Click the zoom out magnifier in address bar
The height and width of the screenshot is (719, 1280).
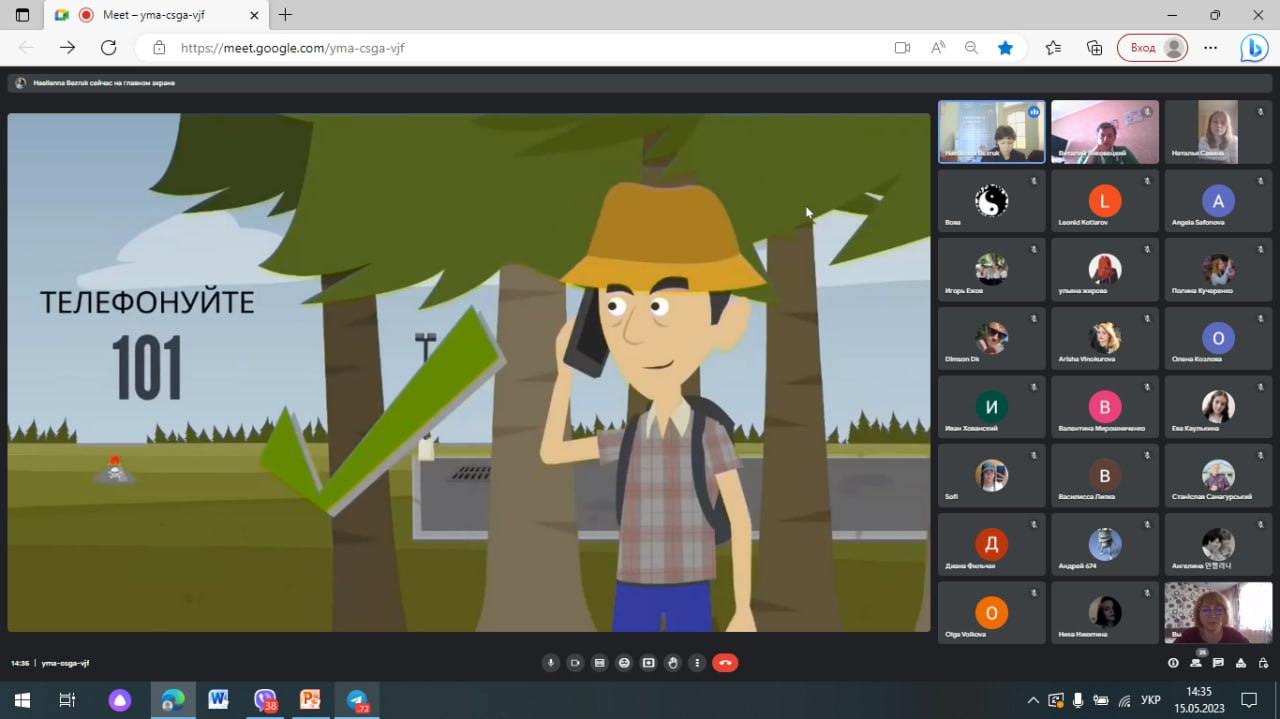971,47
